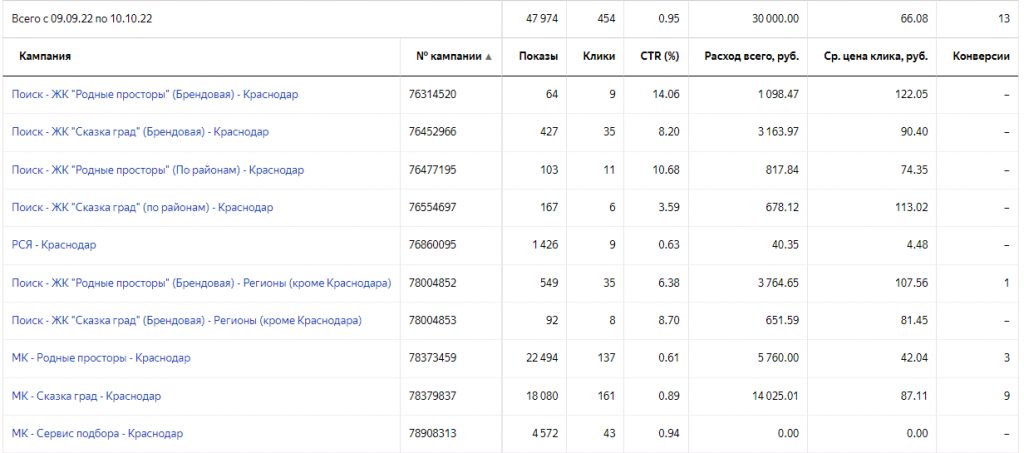Select impressions value 22 494
Viewport: 1024px width, 453px height.
point(542,358)
